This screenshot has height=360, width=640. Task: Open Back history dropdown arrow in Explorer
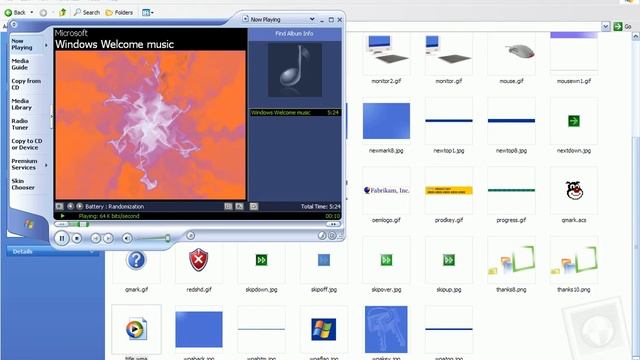[x=31, y=13]
